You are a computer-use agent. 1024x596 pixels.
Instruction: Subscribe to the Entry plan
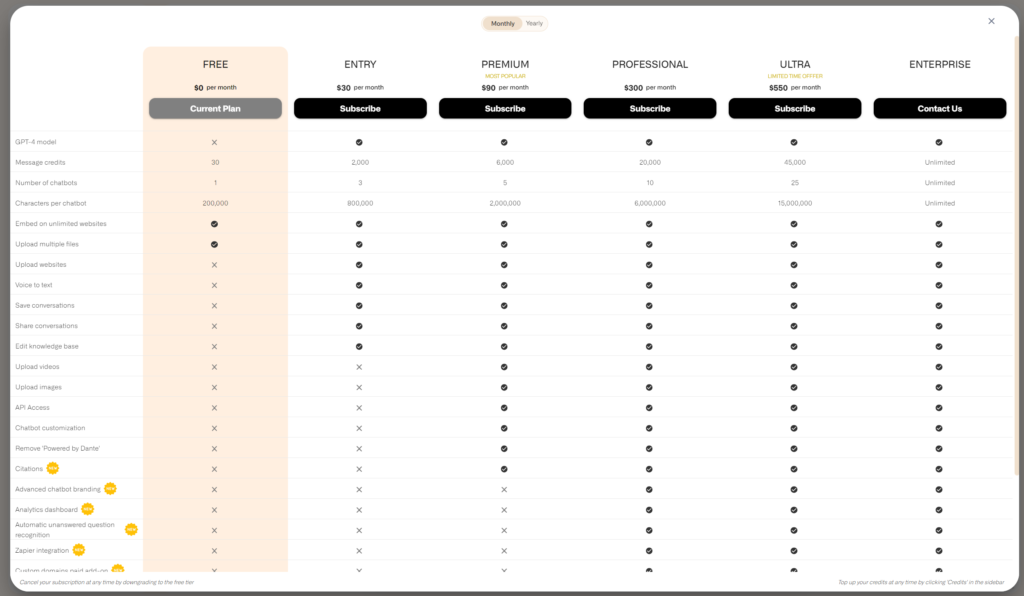point(360,108)
